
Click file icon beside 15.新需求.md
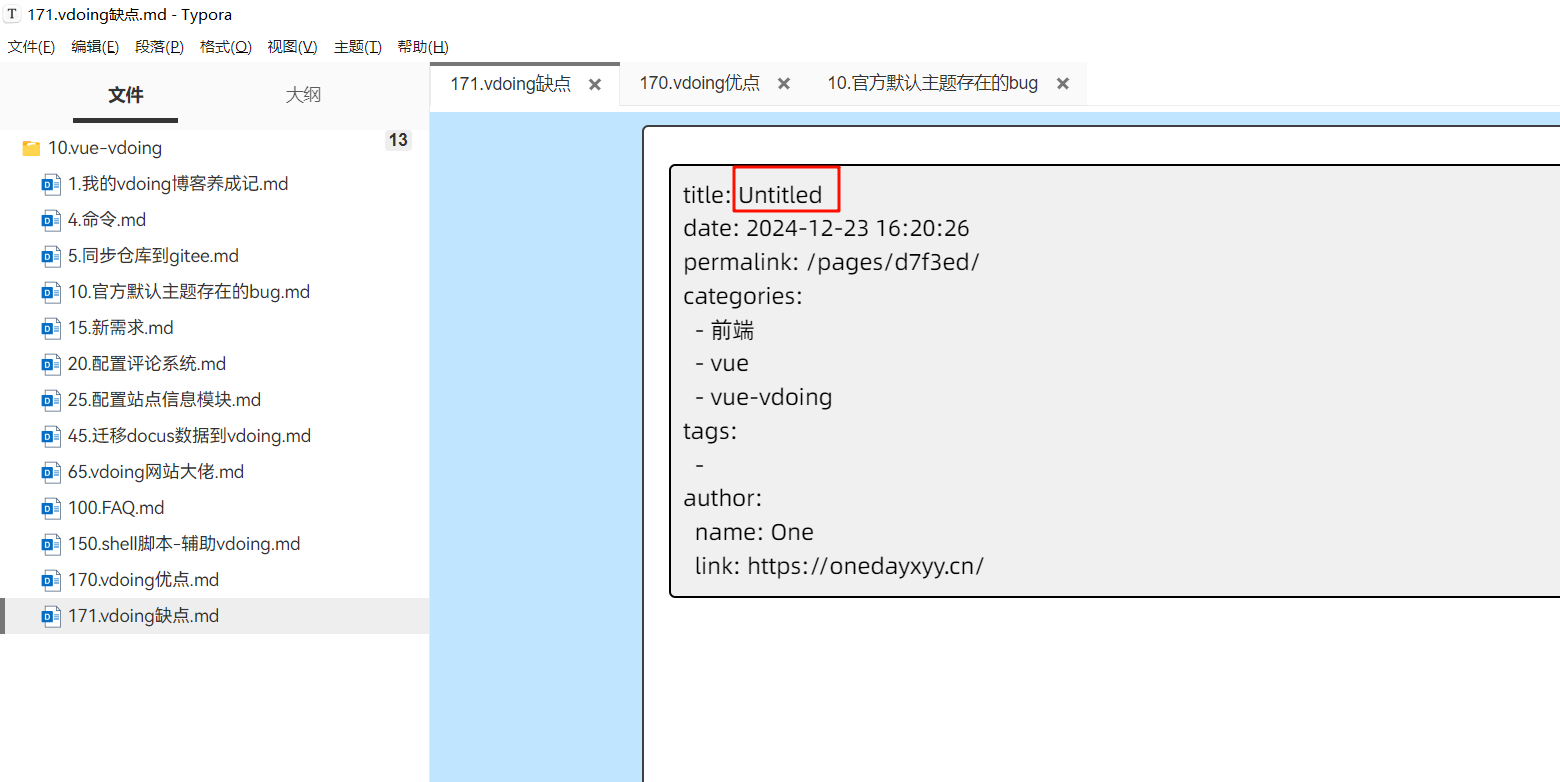click(x=51, y=328)
